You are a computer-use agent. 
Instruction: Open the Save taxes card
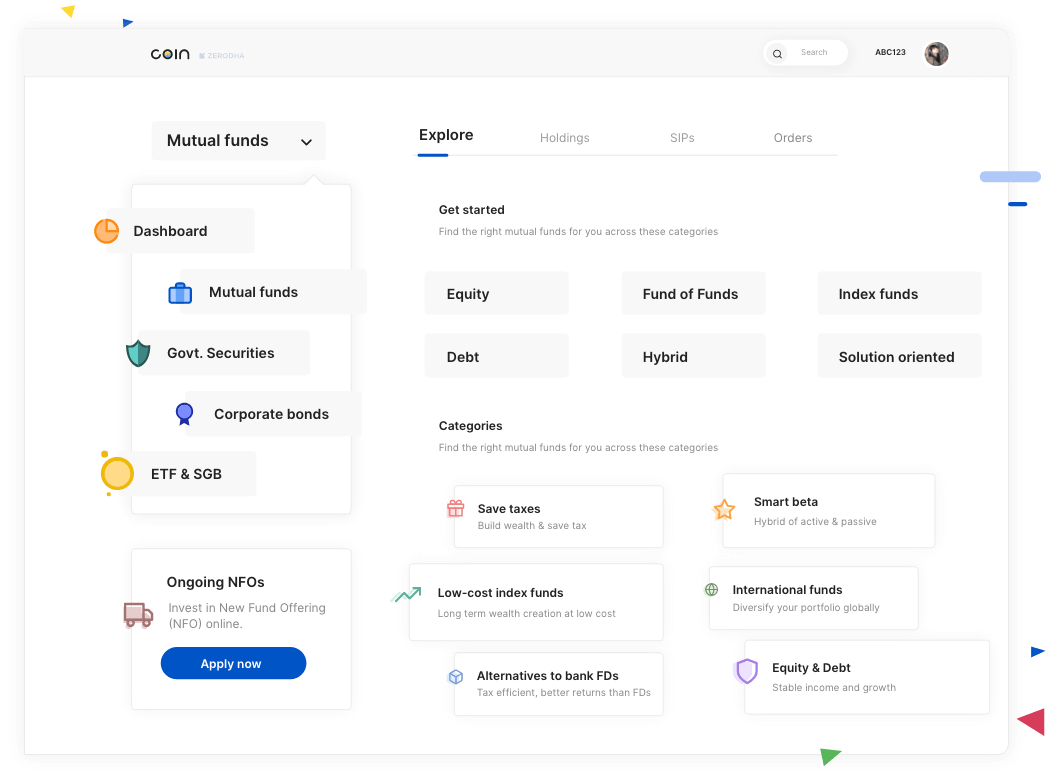click(558, 516)
